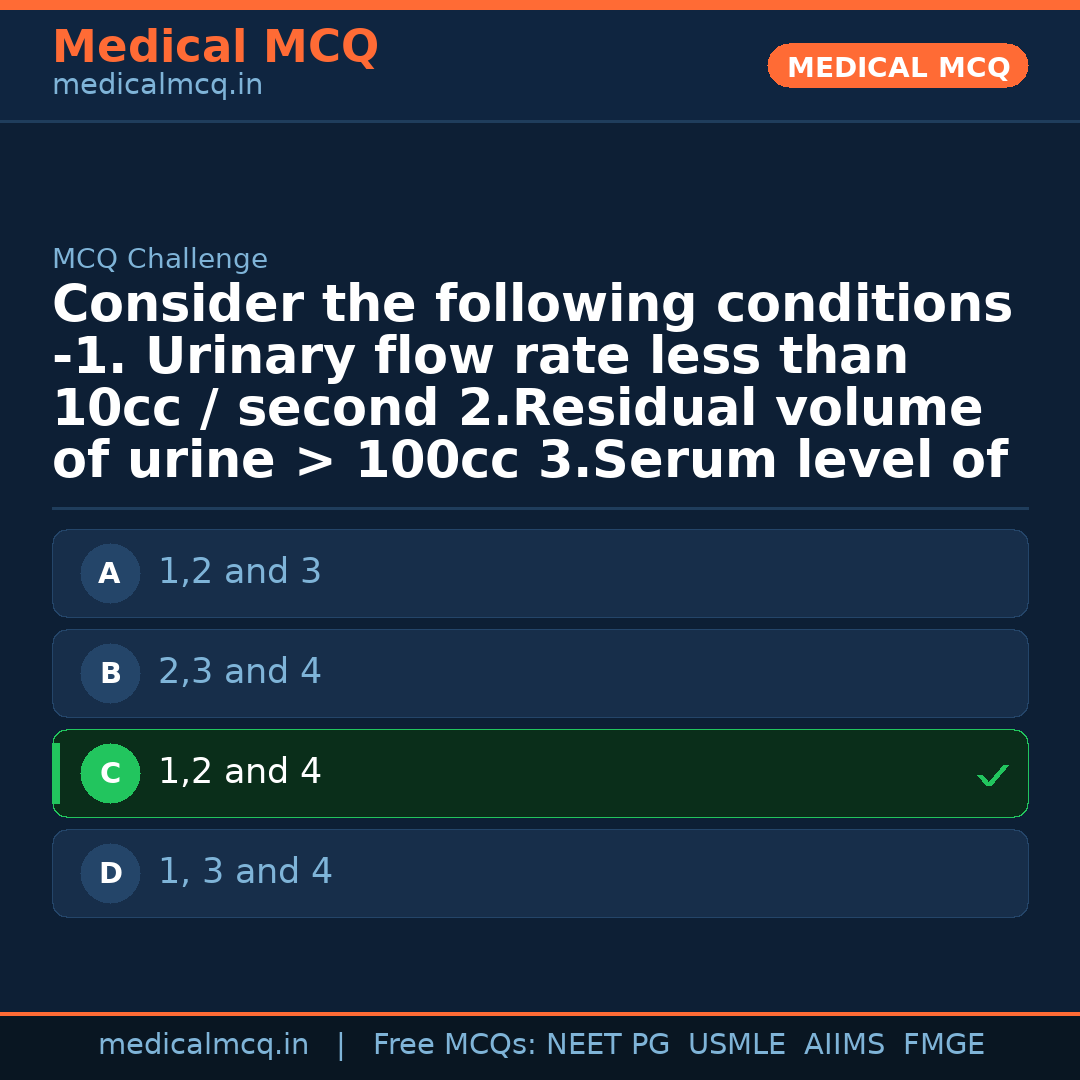Image resolution: width=1080 pixels, height=1080 pixels.
Task: Select the answer text "1,2 and 3"
Action: tap(240, 572)
